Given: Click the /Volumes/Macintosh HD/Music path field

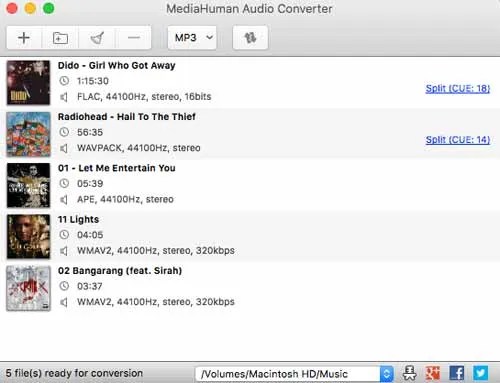Looking at the screenshot, I should tap(288, 374).
